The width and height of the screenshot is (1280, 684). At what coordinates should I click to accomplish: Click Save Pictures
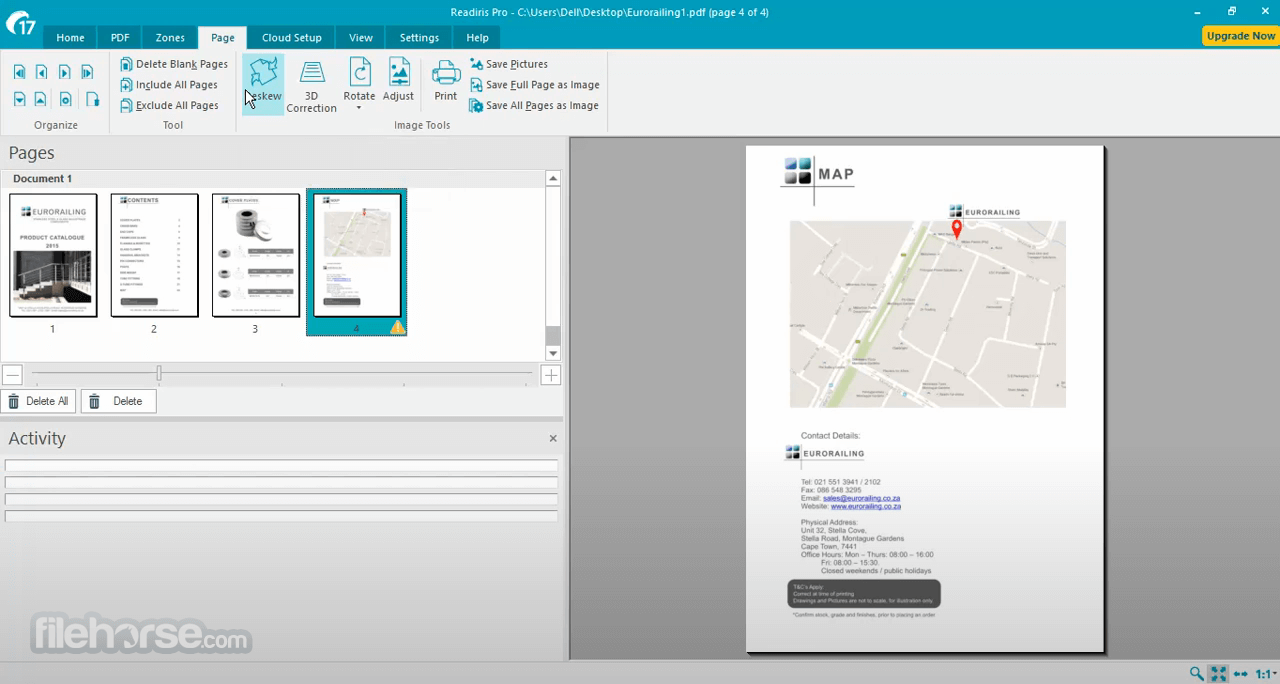pyautogui.click(x=509, y=64)
